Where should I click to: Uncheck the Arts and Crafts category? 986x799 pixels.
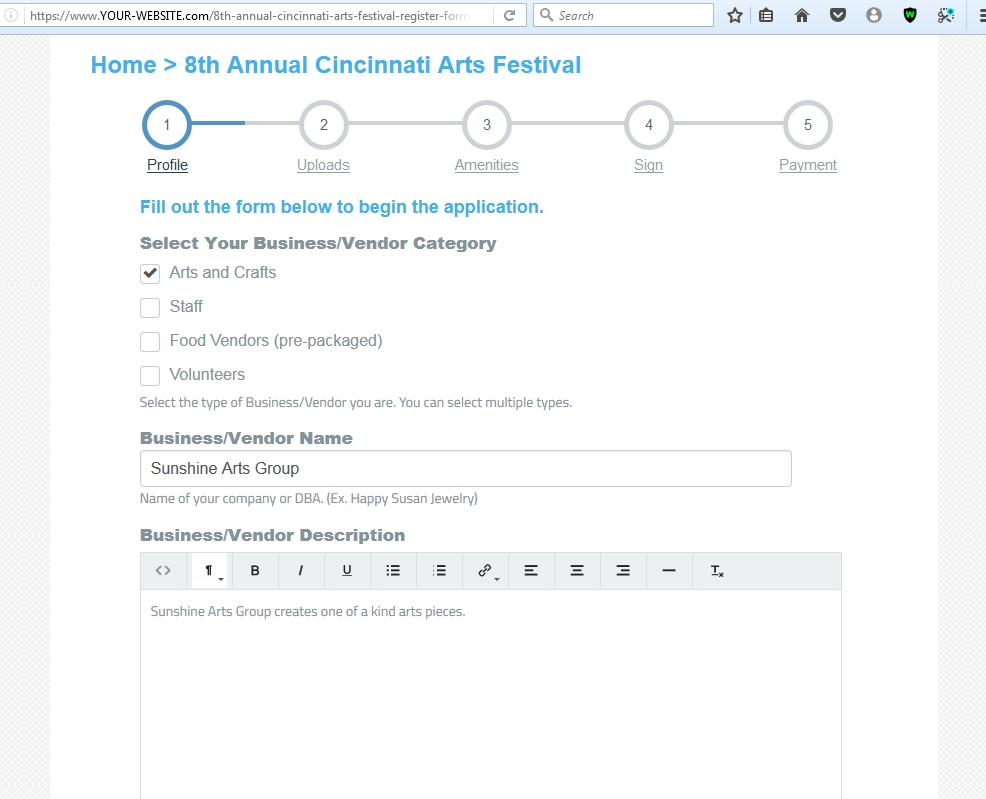[x=150, y=273]
